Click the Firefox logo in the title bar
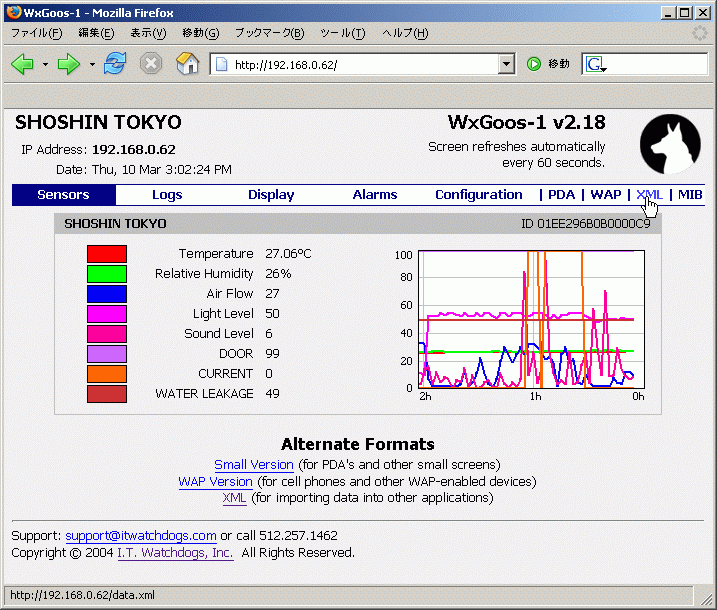Image resolution: width=717 pixels, height=610 pixels. pos(14,12)
